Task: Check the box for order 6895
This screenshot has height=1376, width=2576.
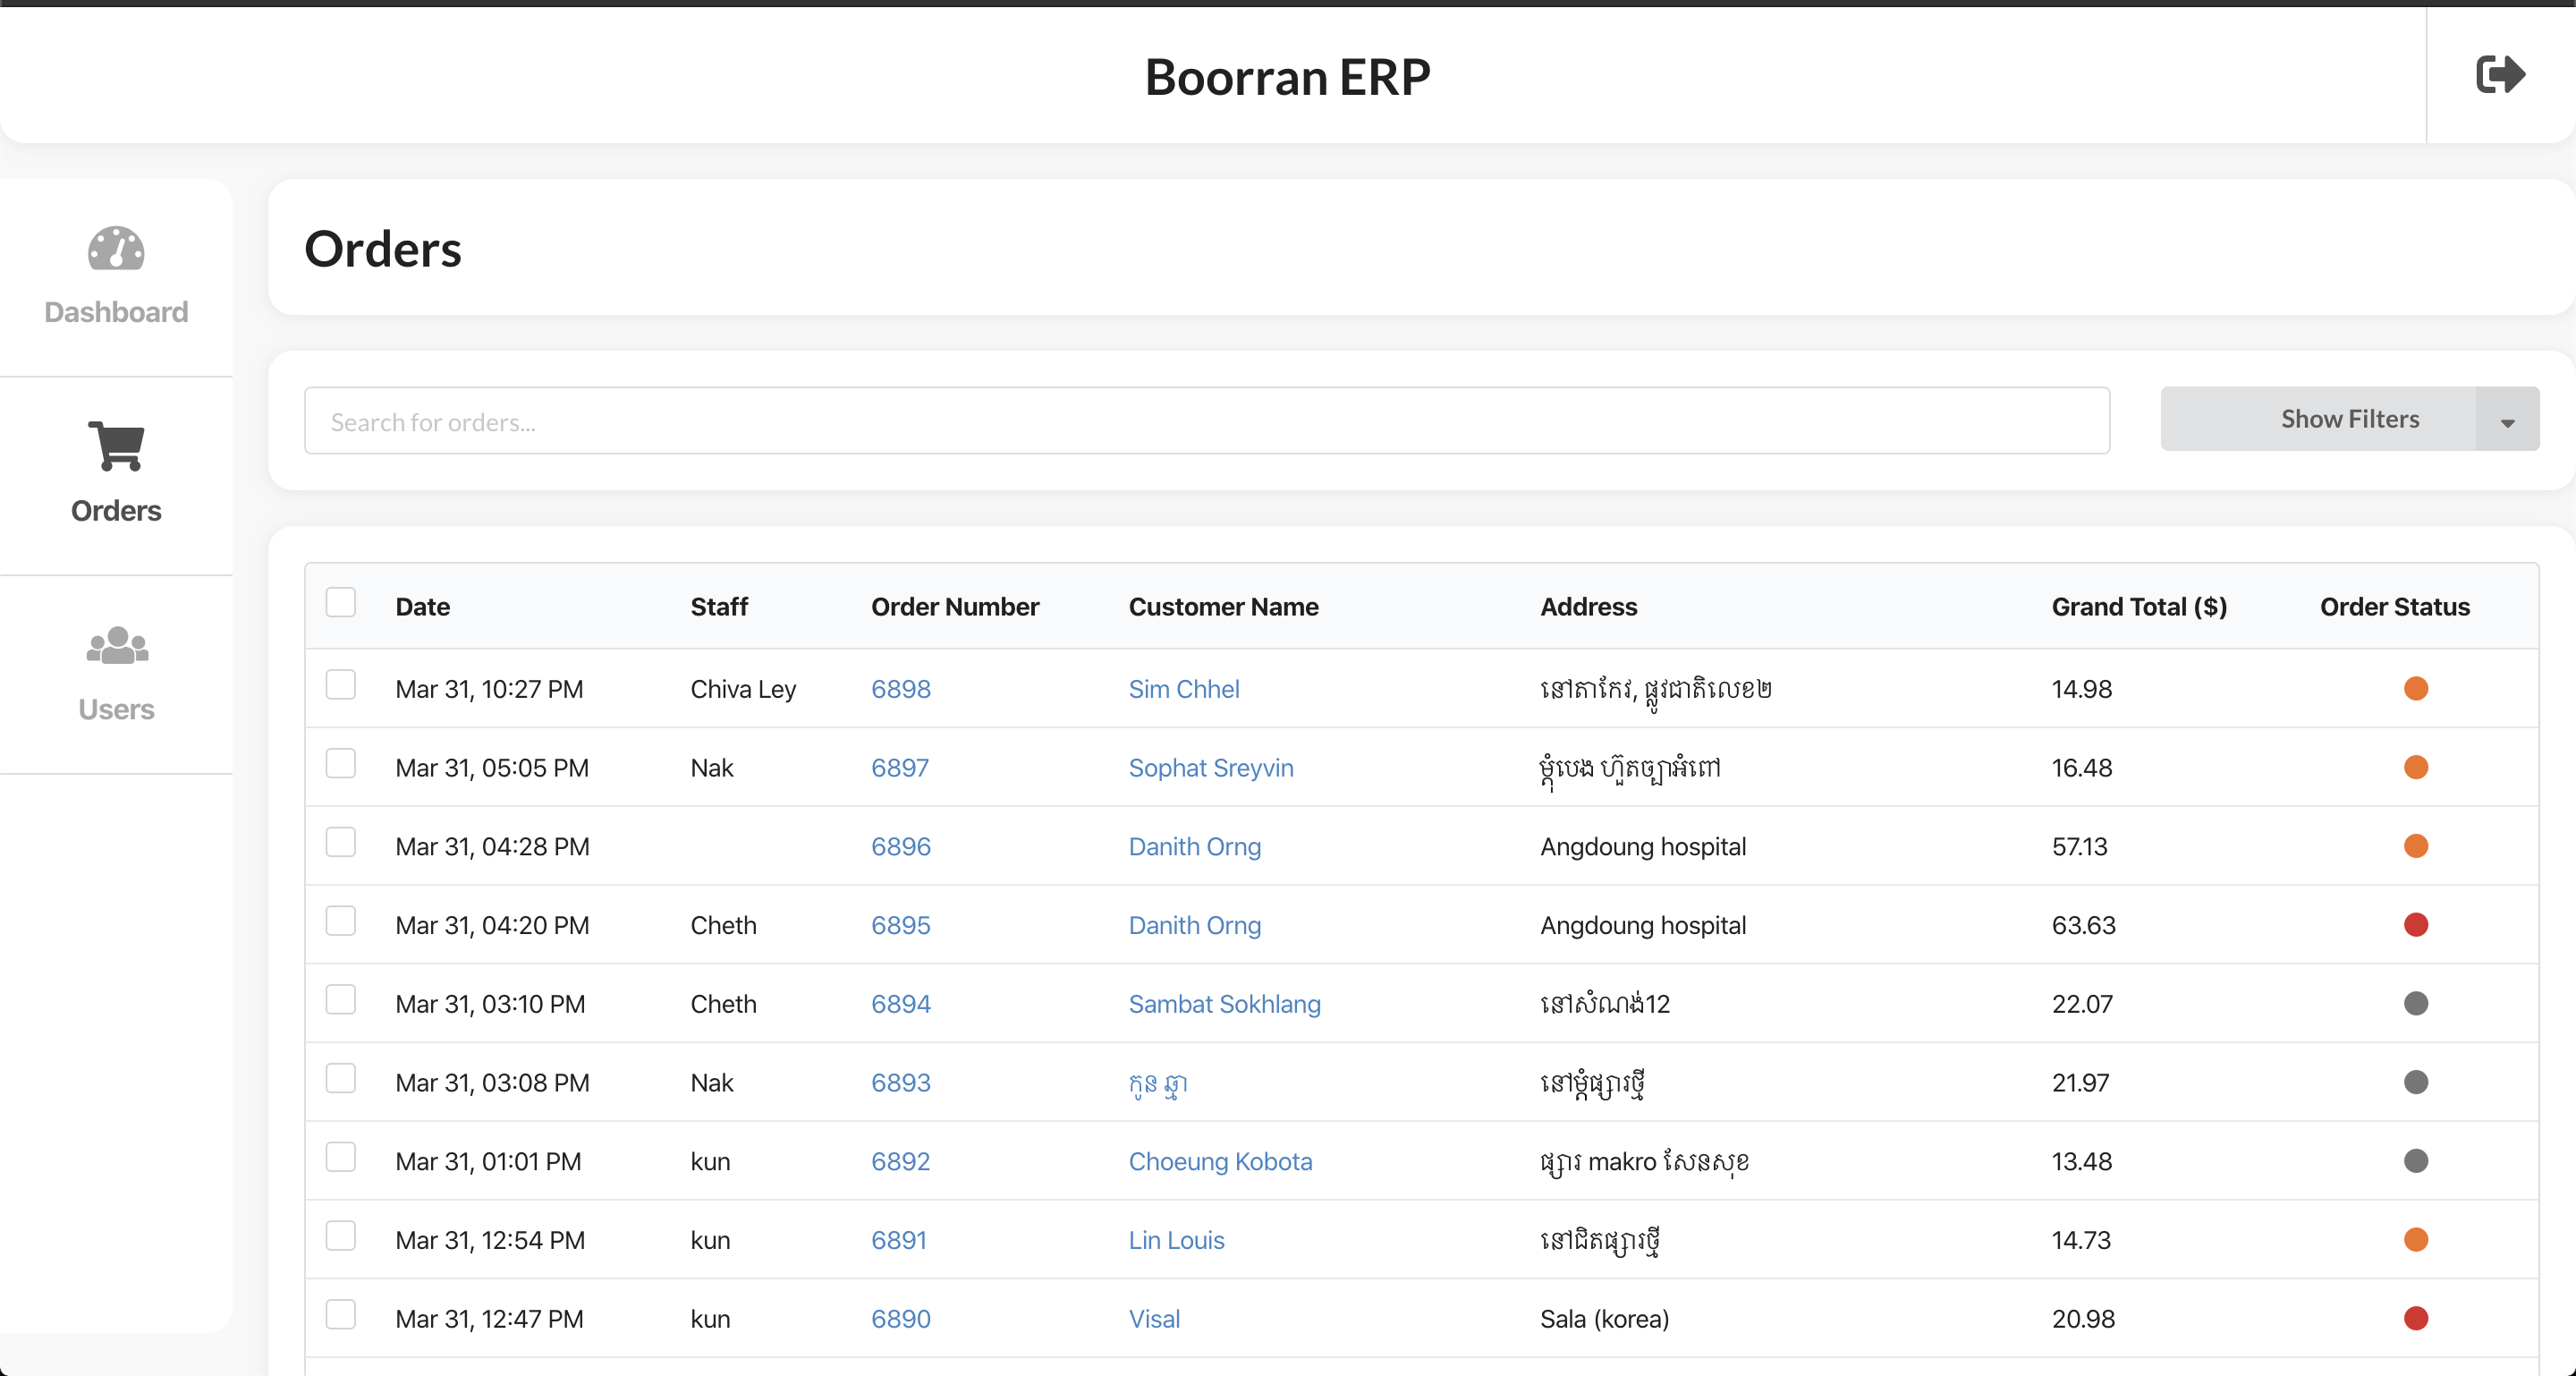Action: click(x=341, y=921)
